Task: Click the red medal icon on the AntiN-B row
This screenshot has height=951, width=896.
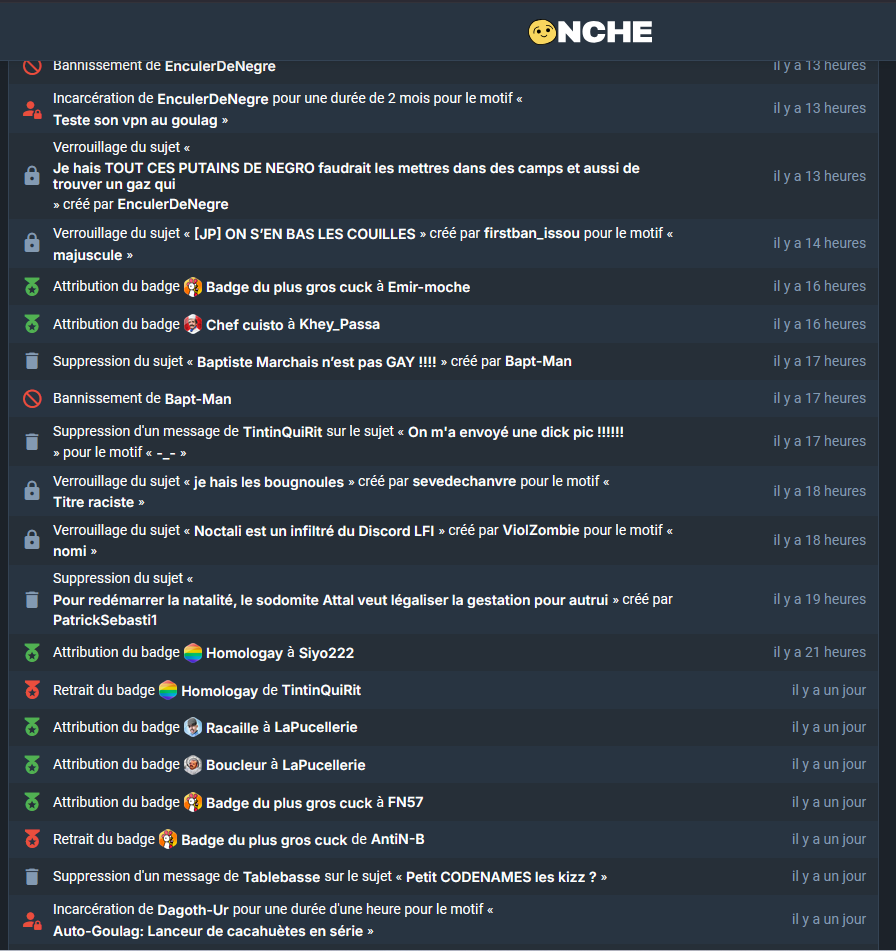Action: point(32,839)
